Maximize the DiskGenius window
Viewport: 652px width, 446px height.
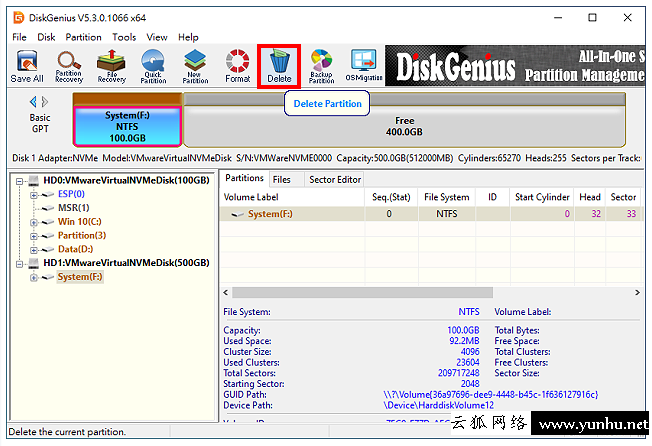pyautogui.click(x=592, y=17)
